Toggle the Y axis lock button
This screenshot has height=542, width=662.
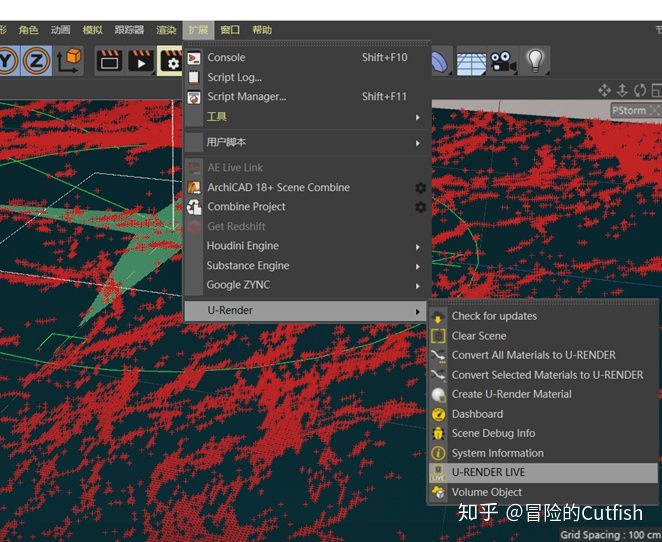point(7,61)
